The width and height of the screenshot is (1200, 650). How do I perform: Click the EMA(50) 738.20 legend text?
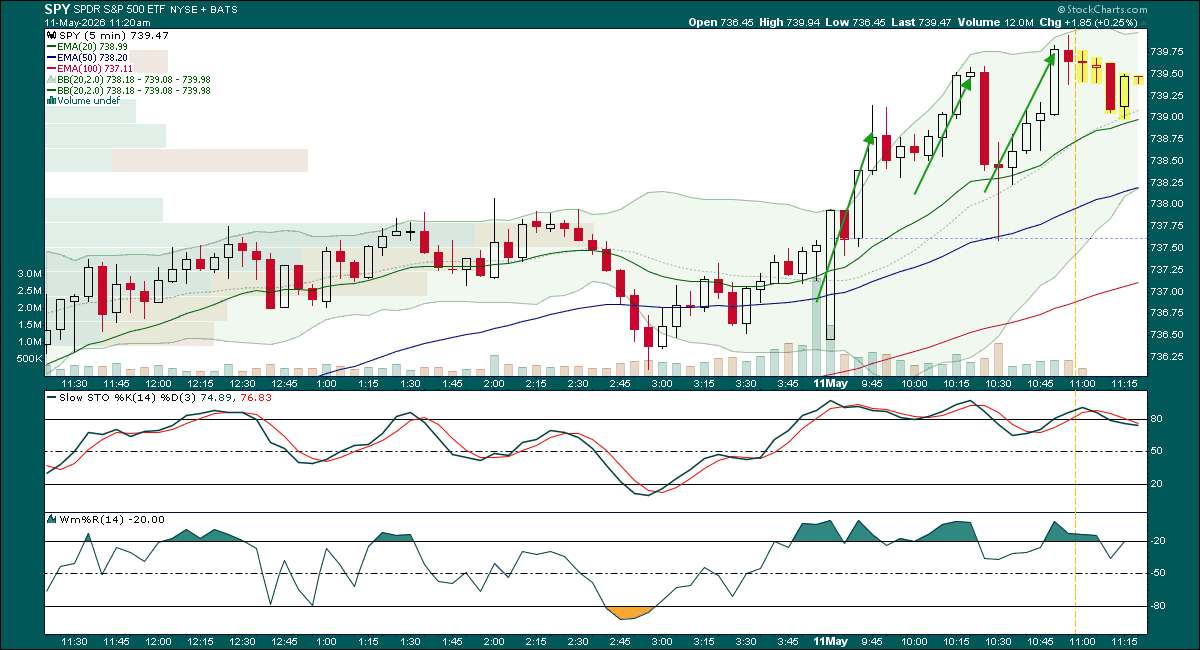[92, 57]
